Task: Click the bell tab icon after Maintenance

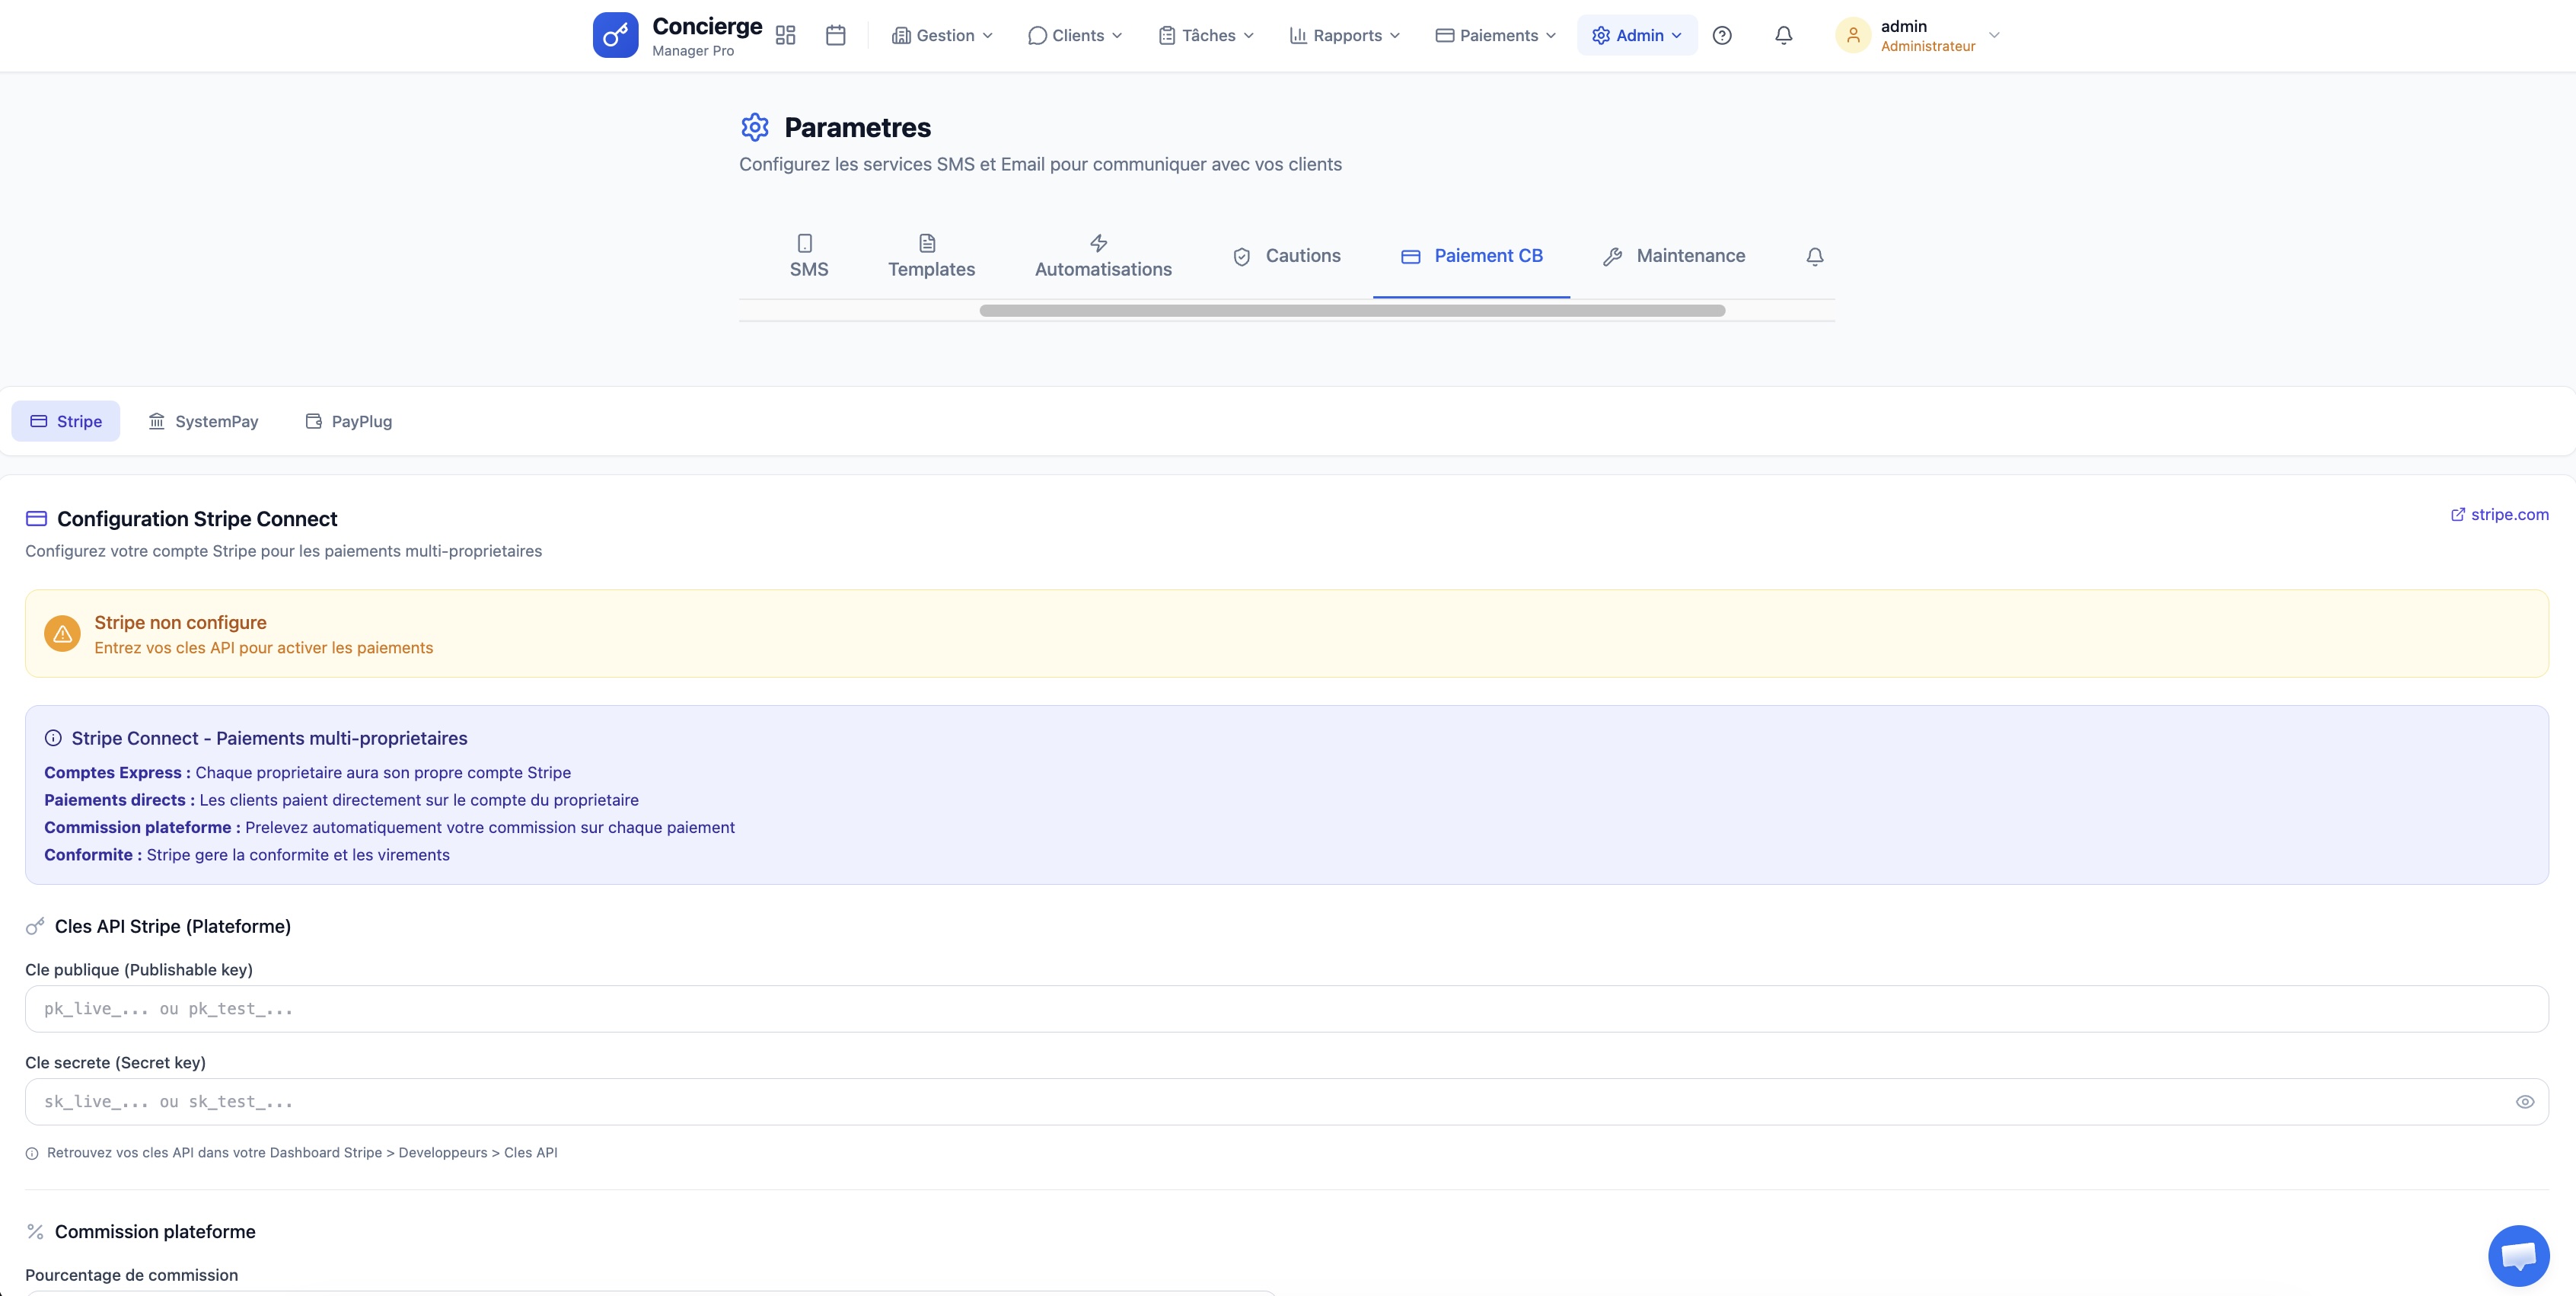Action: tap(1814, 256)
